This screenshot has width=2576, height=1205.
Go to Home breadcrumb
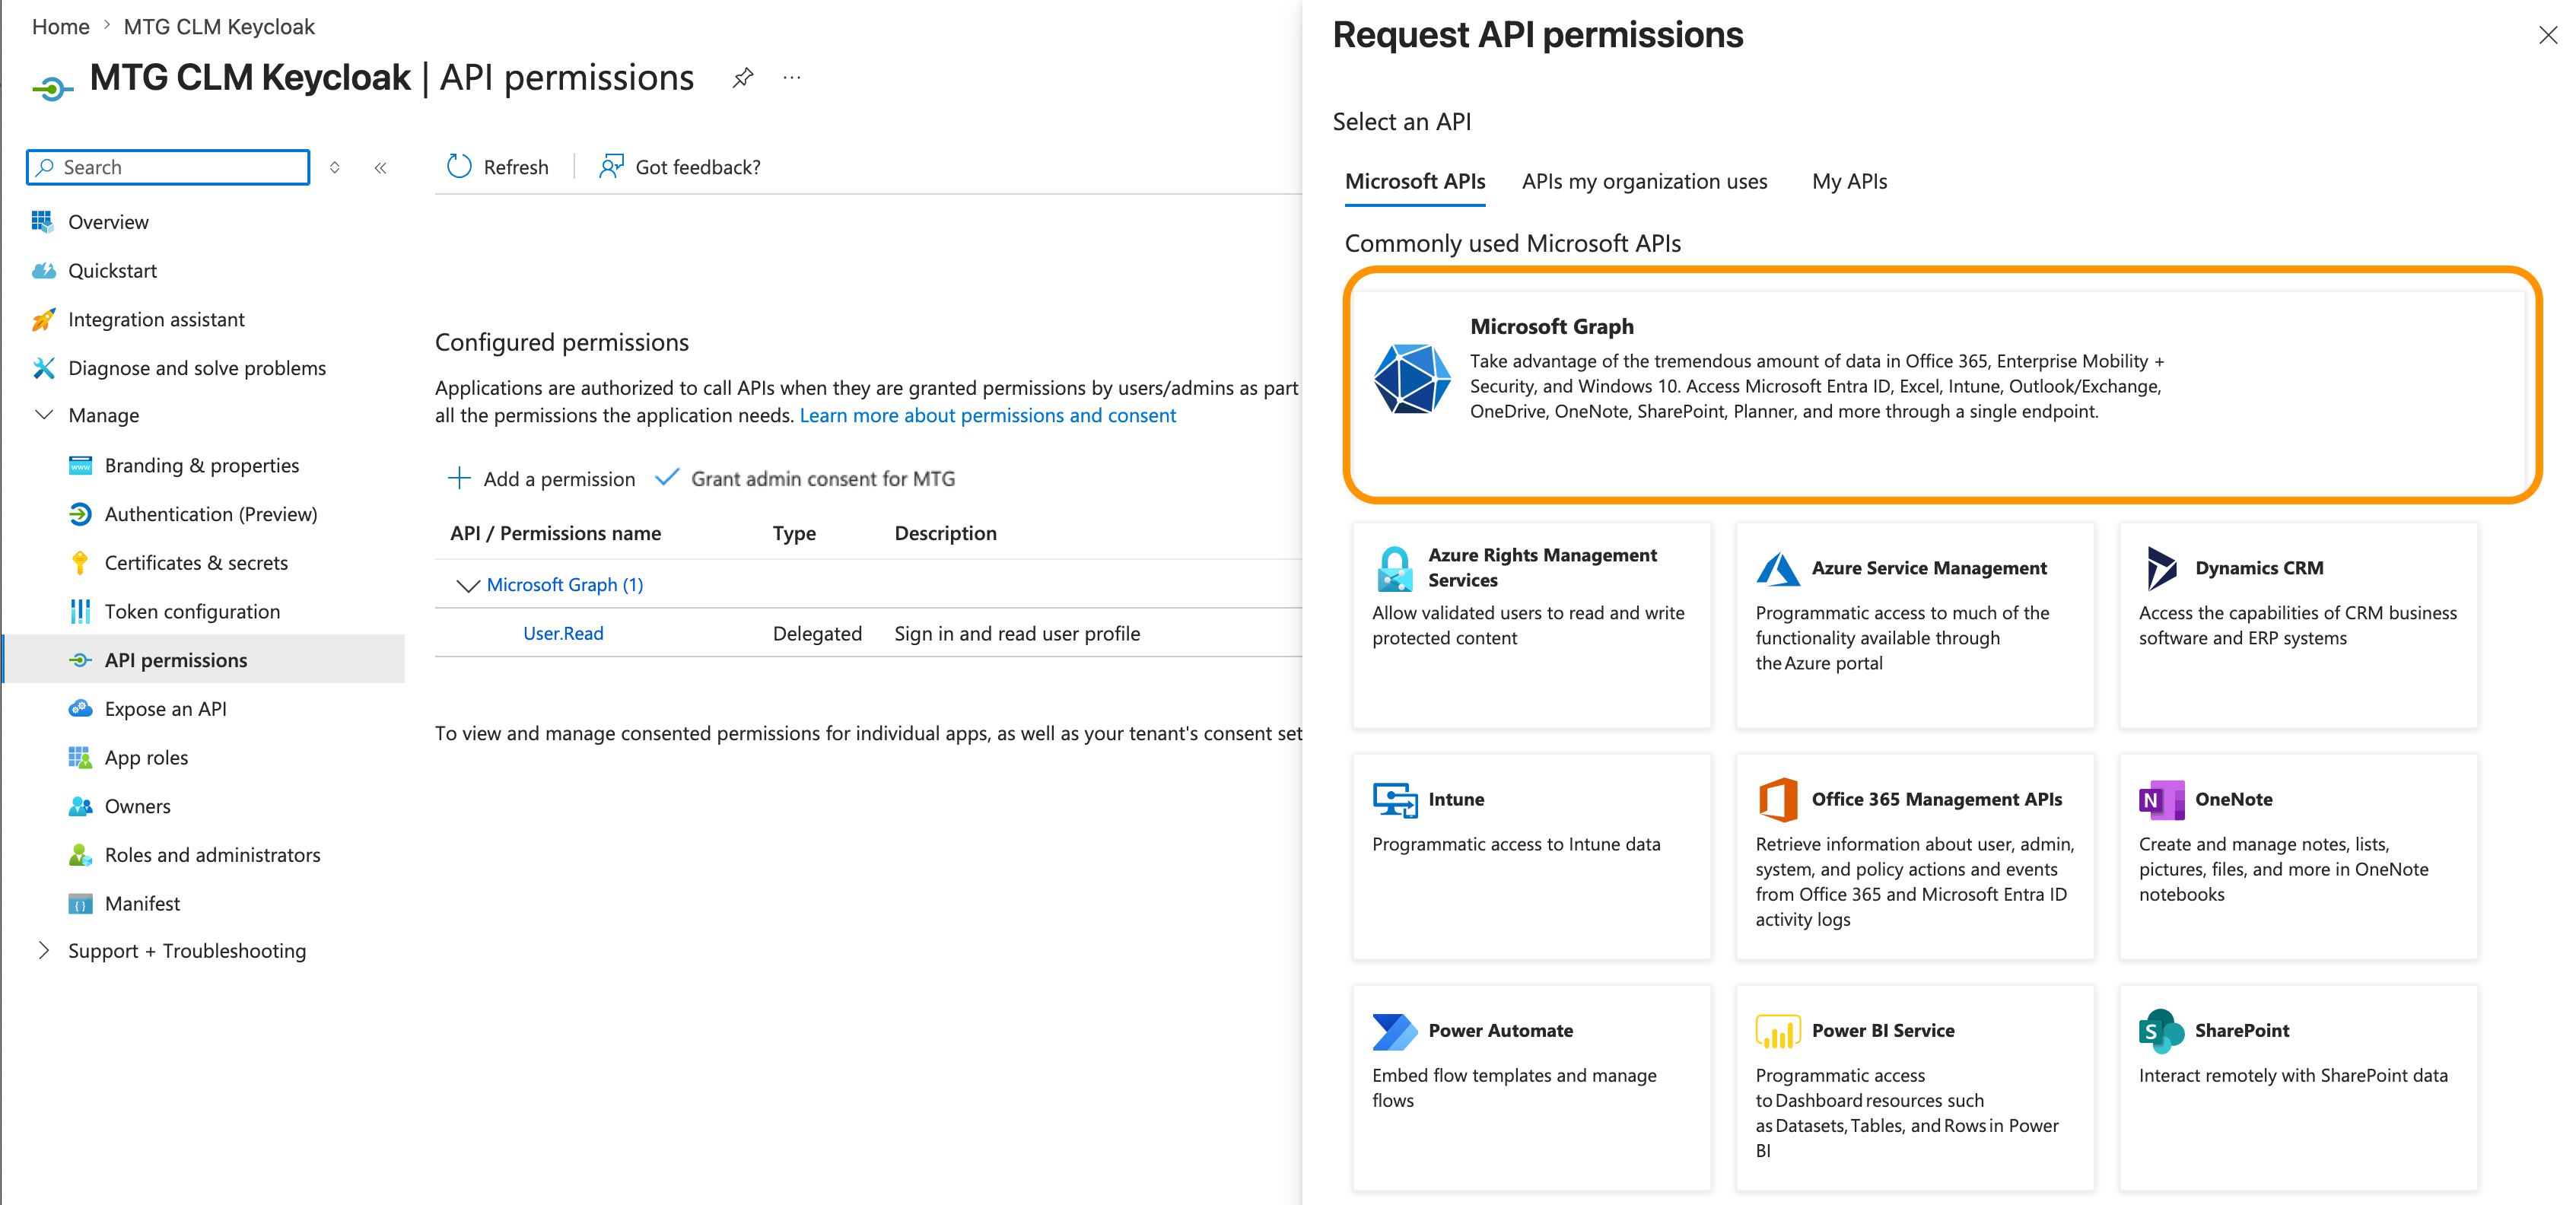tap(61, 26)
